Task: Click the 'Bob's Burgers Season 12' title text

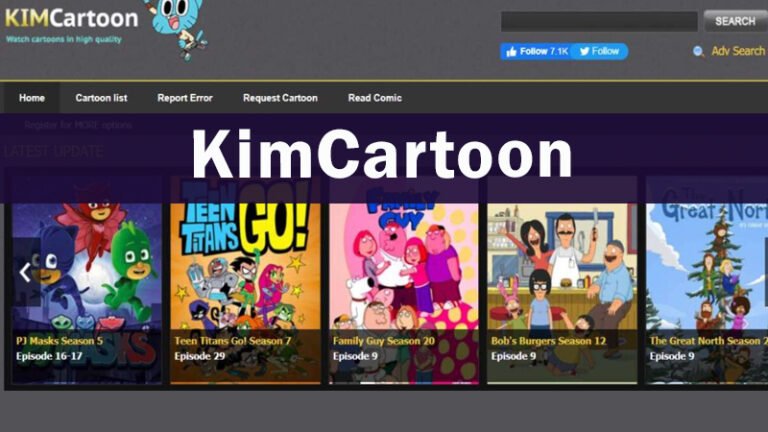Action: pos(549,341)
